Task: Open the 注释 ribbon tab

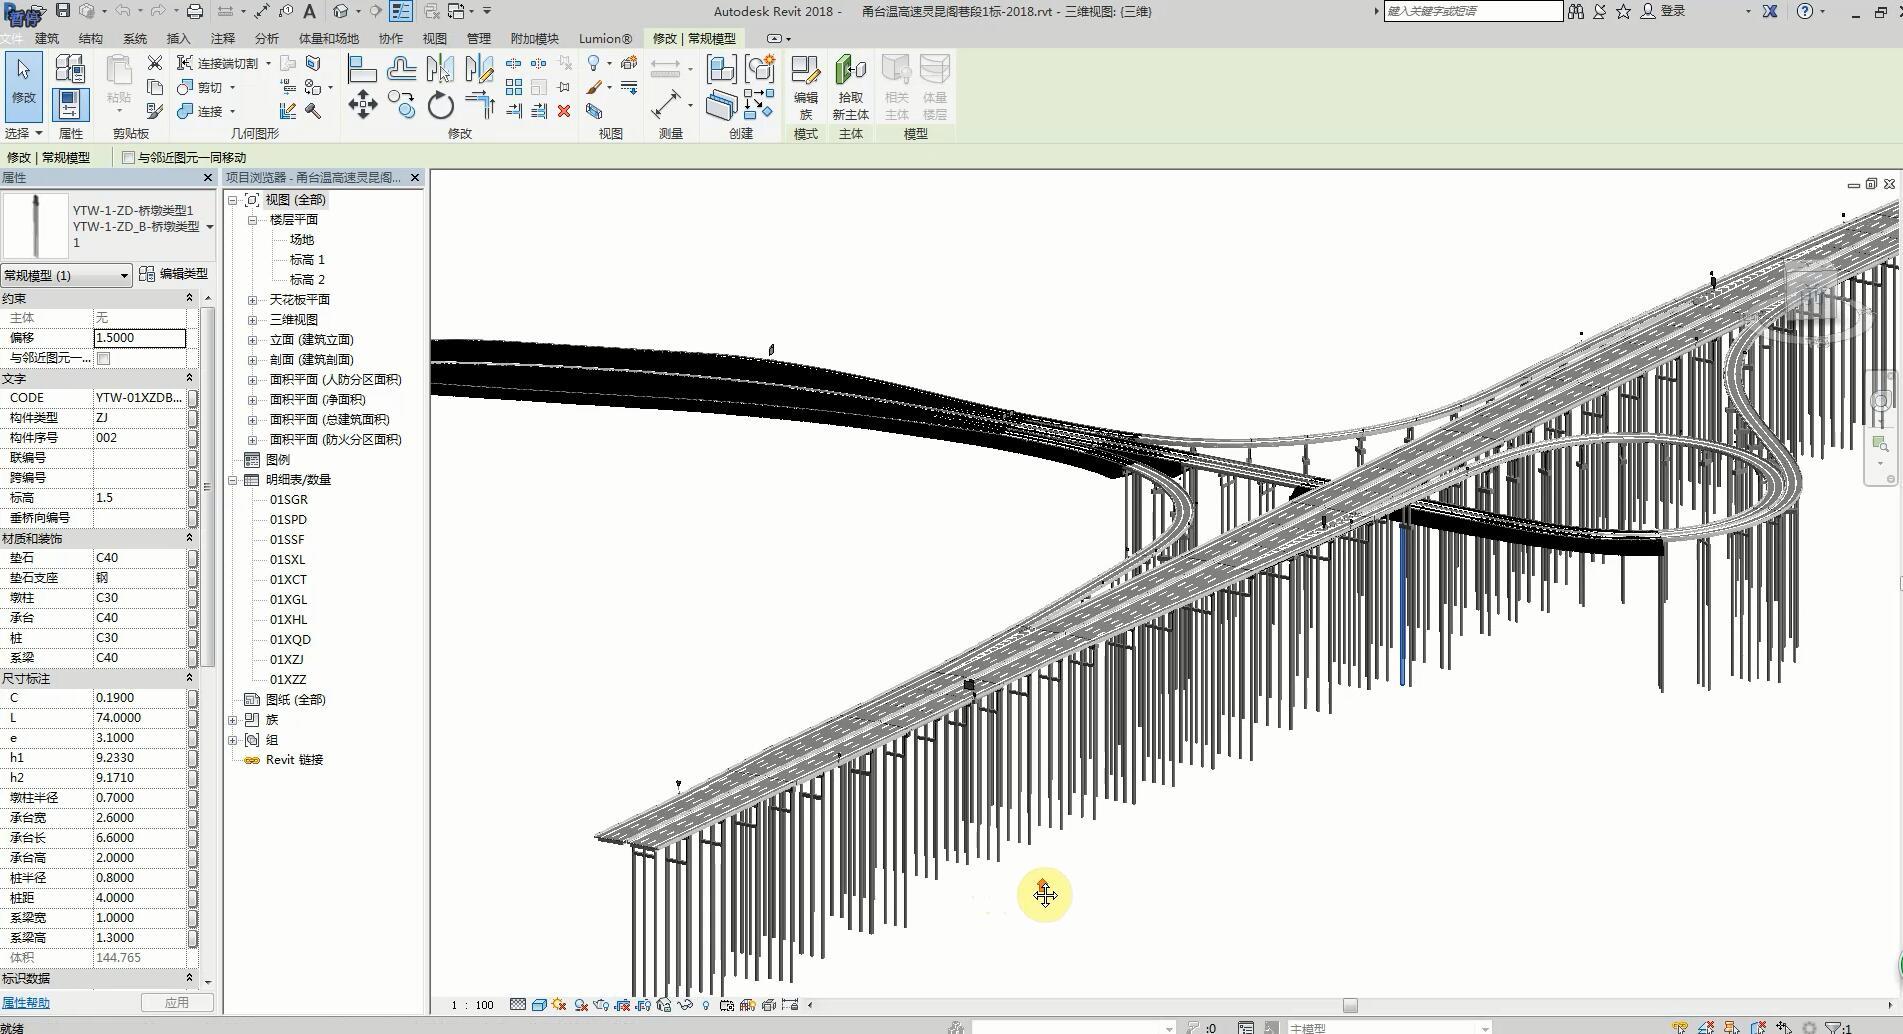Action: pos(223,38)
